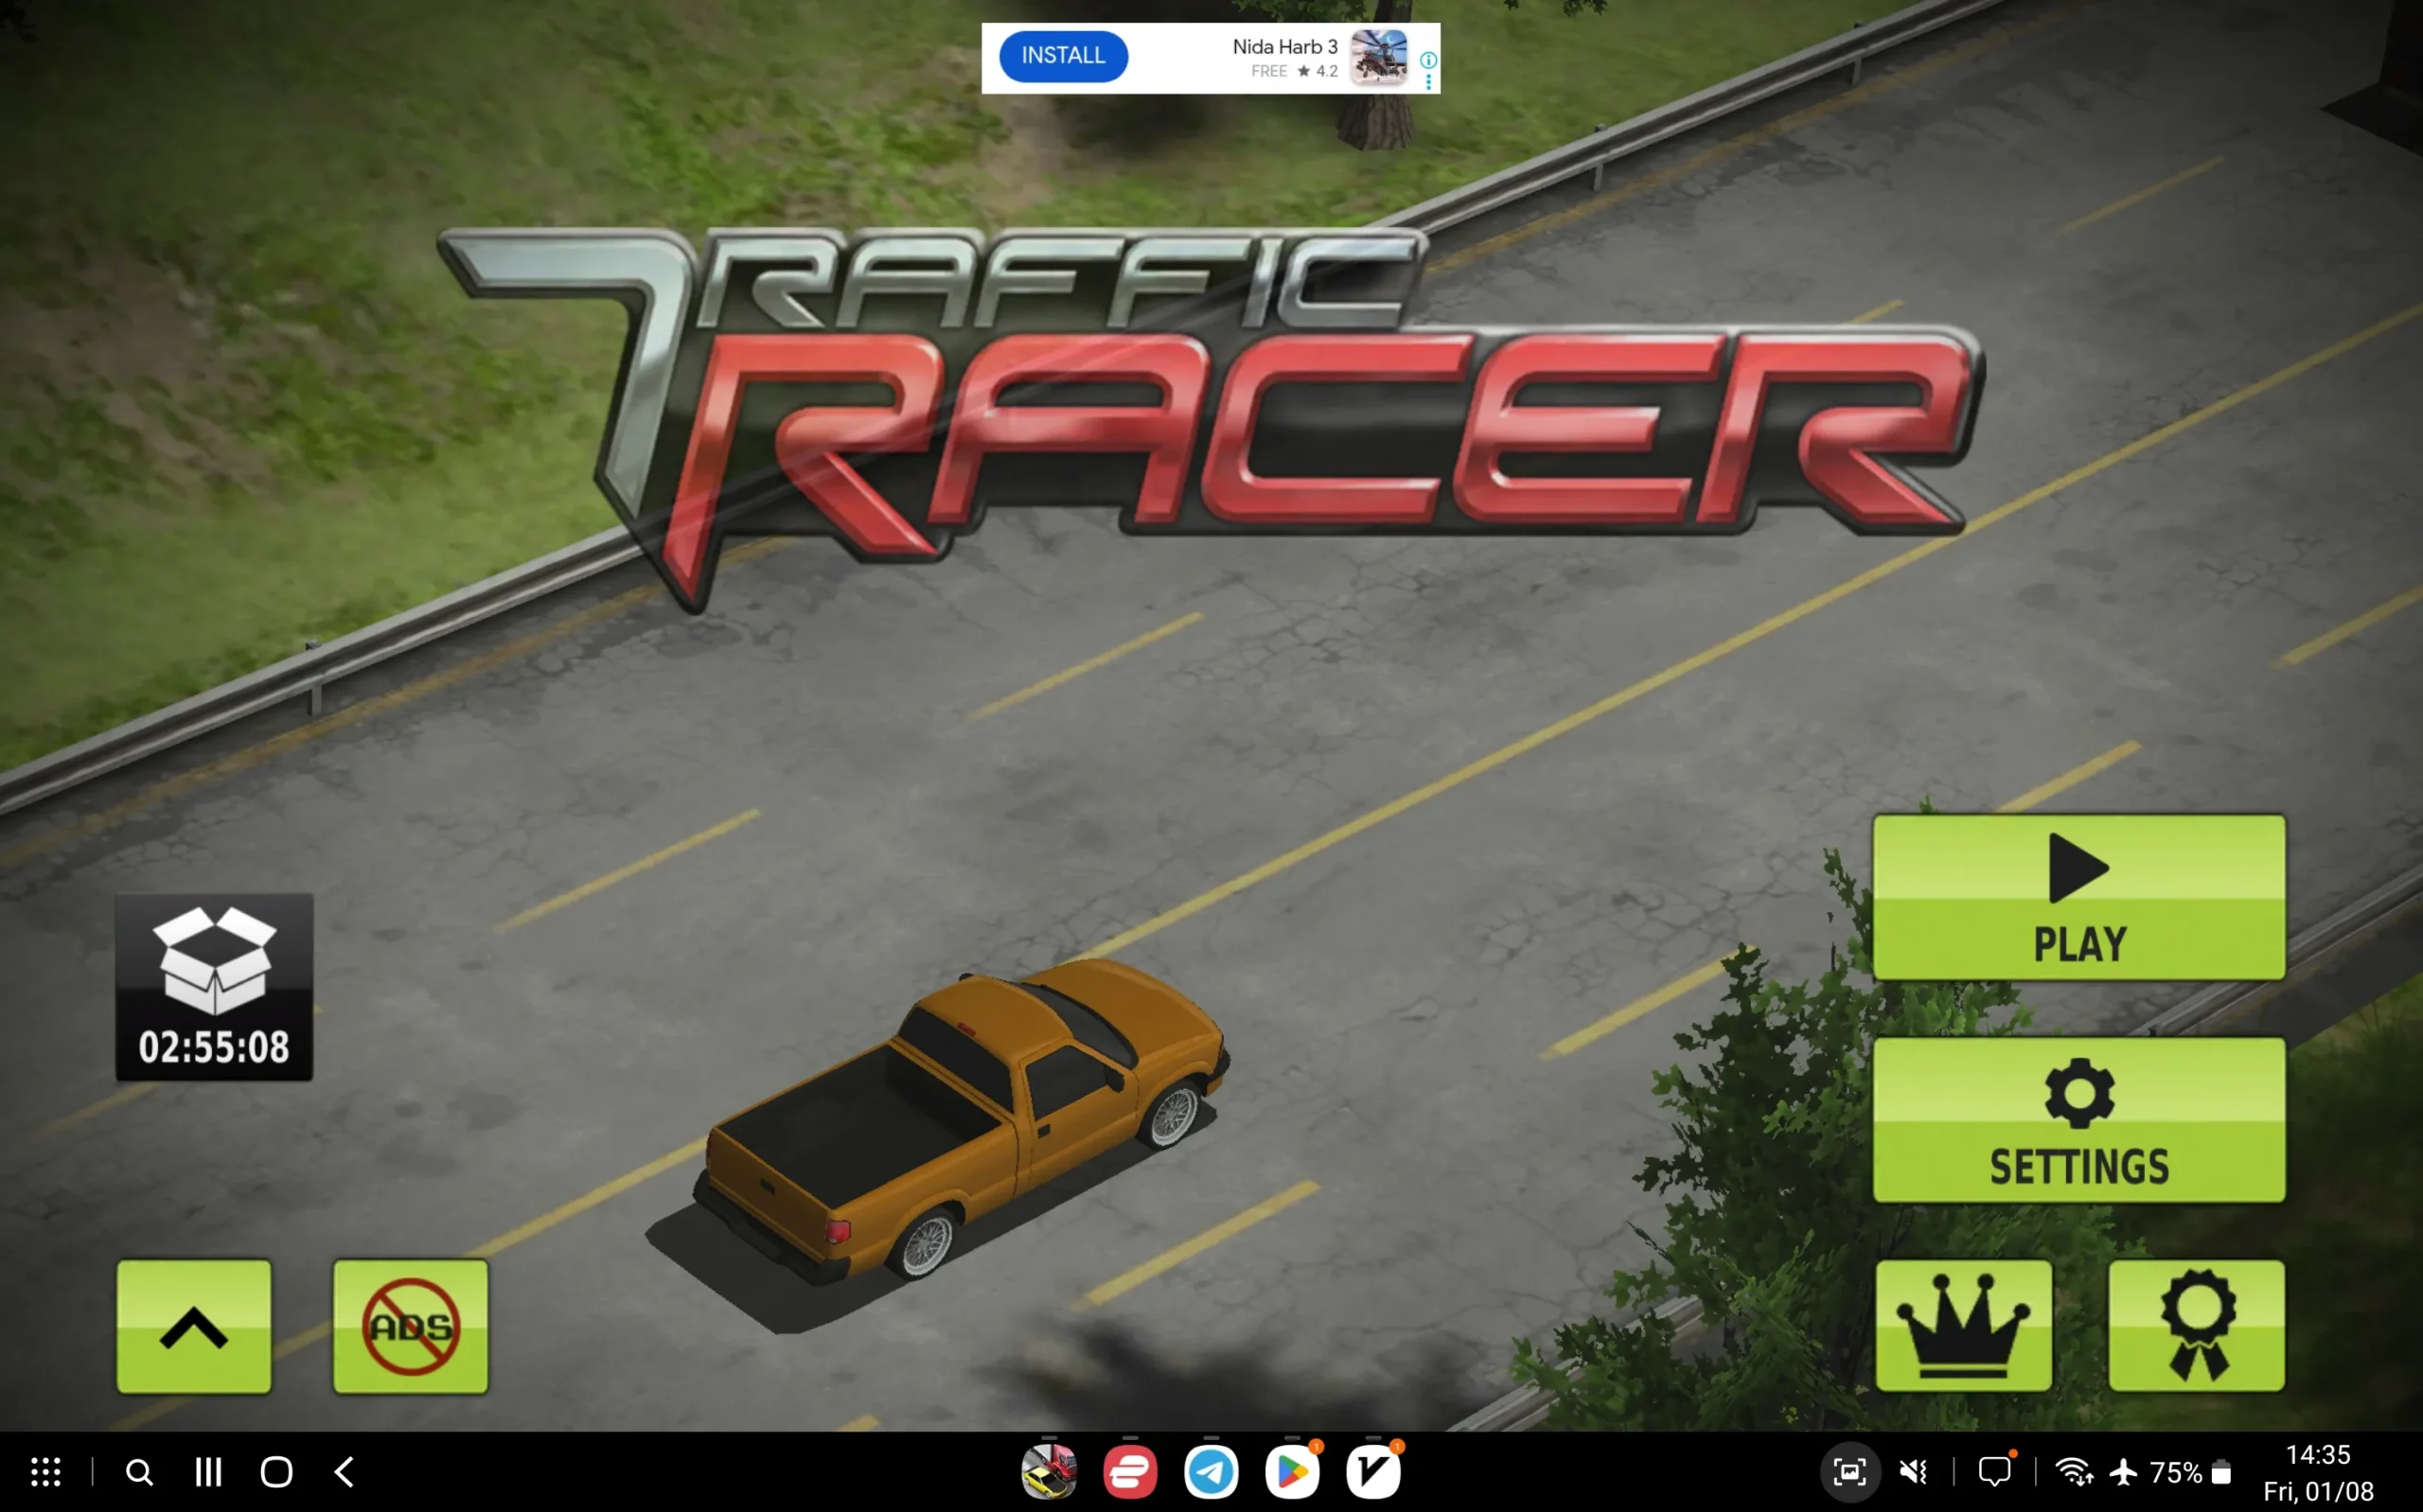Click INSTALL on the Nida Harb 3 ad
The width and height of the screenshot is (2423, 1512).
coord(1063,56)
